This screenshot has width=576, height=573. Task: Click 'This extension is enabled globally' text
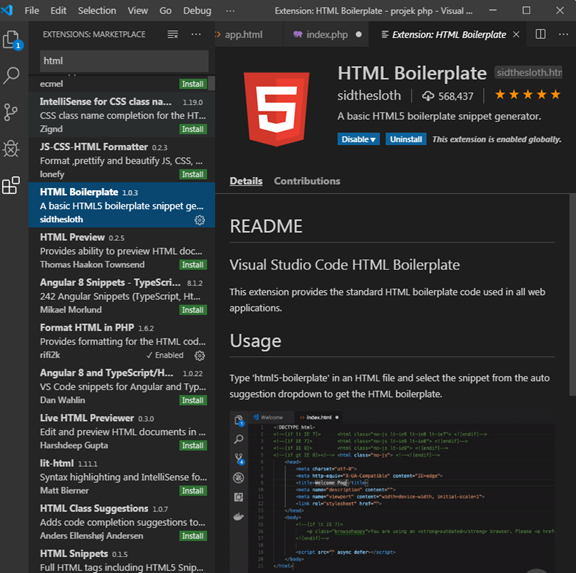click(497, 139)
